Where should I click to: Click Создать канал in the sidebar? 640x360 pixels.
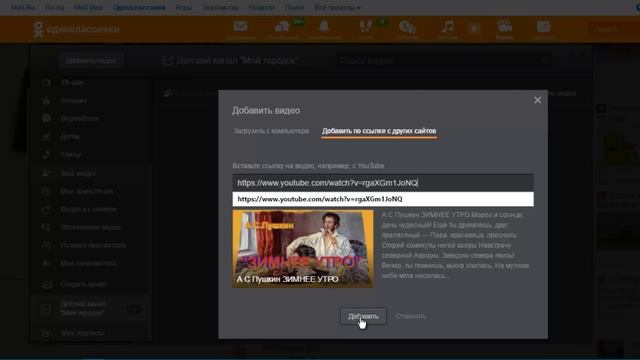tap(84, 284)
